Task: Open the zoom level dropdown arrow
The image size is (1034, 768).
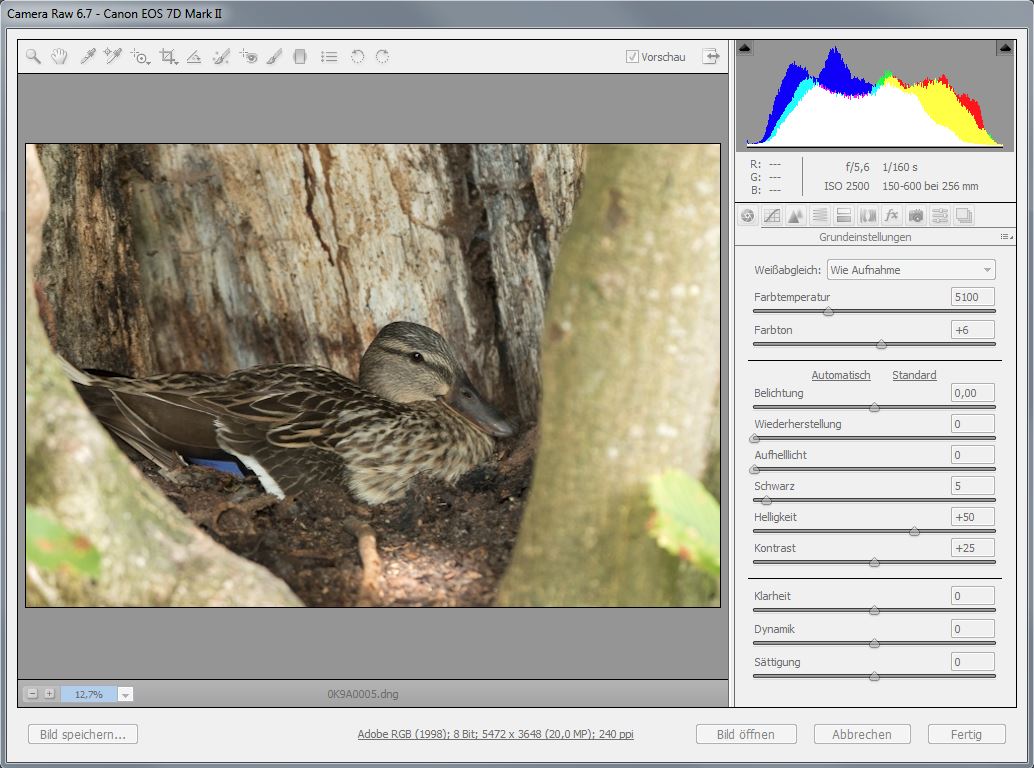Action: click(x=125, y=694)
